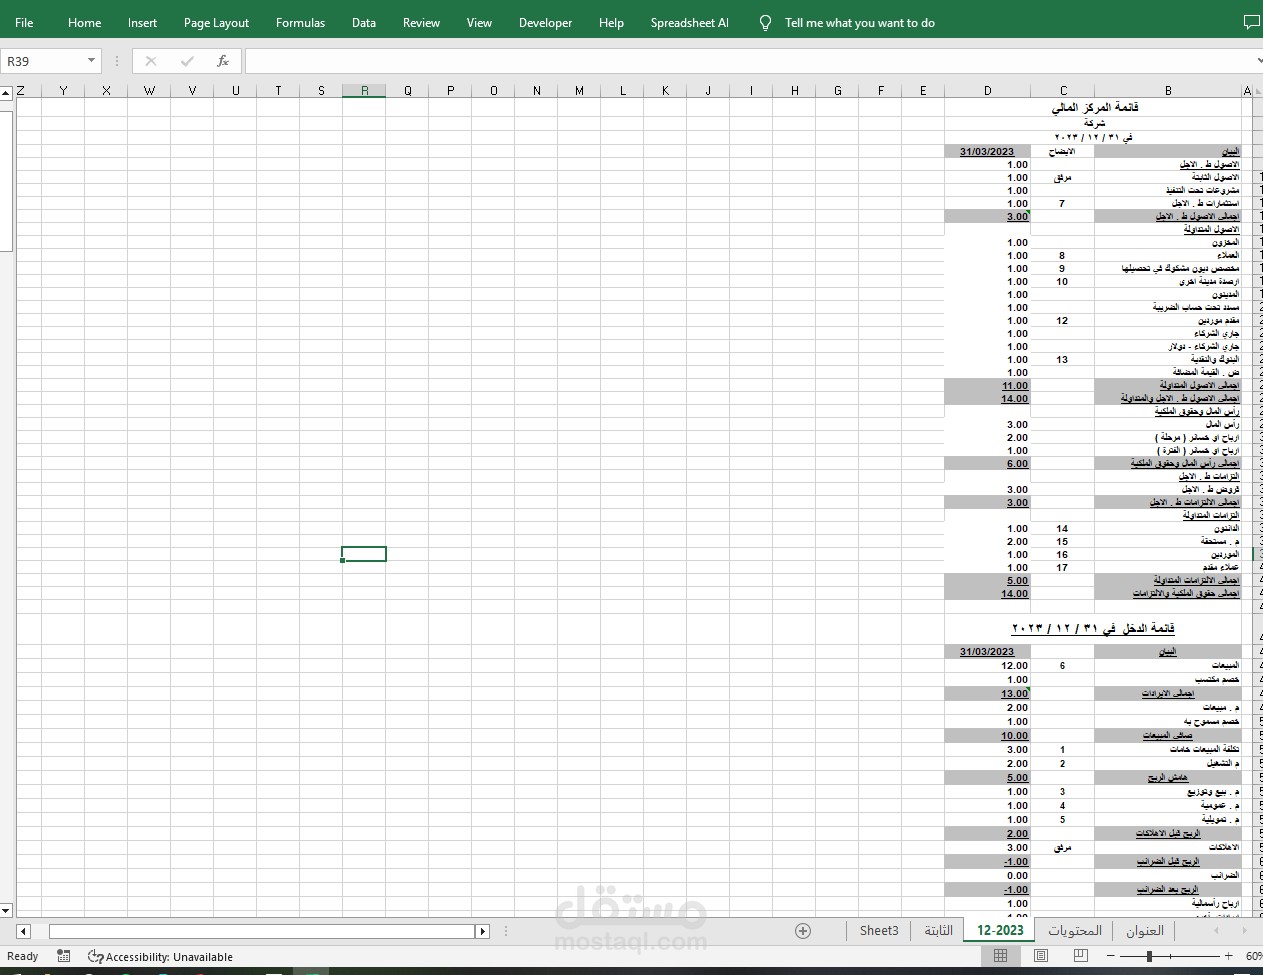Switch to Page Break Preview icon

pos(1081,956)
